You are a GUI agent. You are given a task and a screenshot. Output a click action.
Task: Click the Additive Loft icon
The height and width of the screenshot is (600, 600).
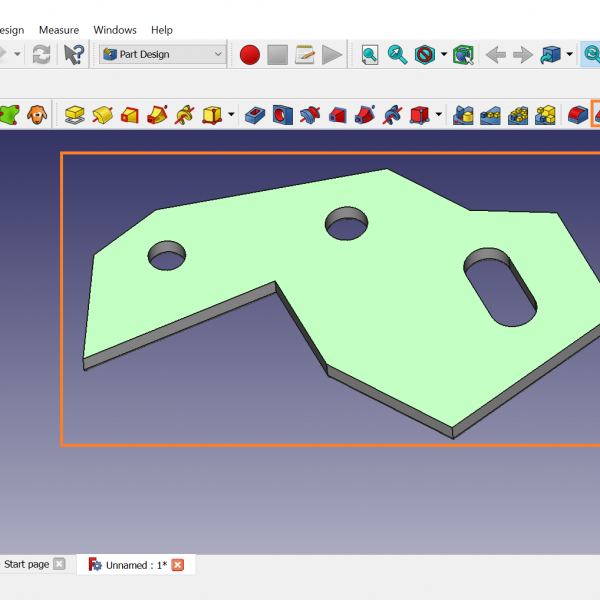(x=129, y=115)
